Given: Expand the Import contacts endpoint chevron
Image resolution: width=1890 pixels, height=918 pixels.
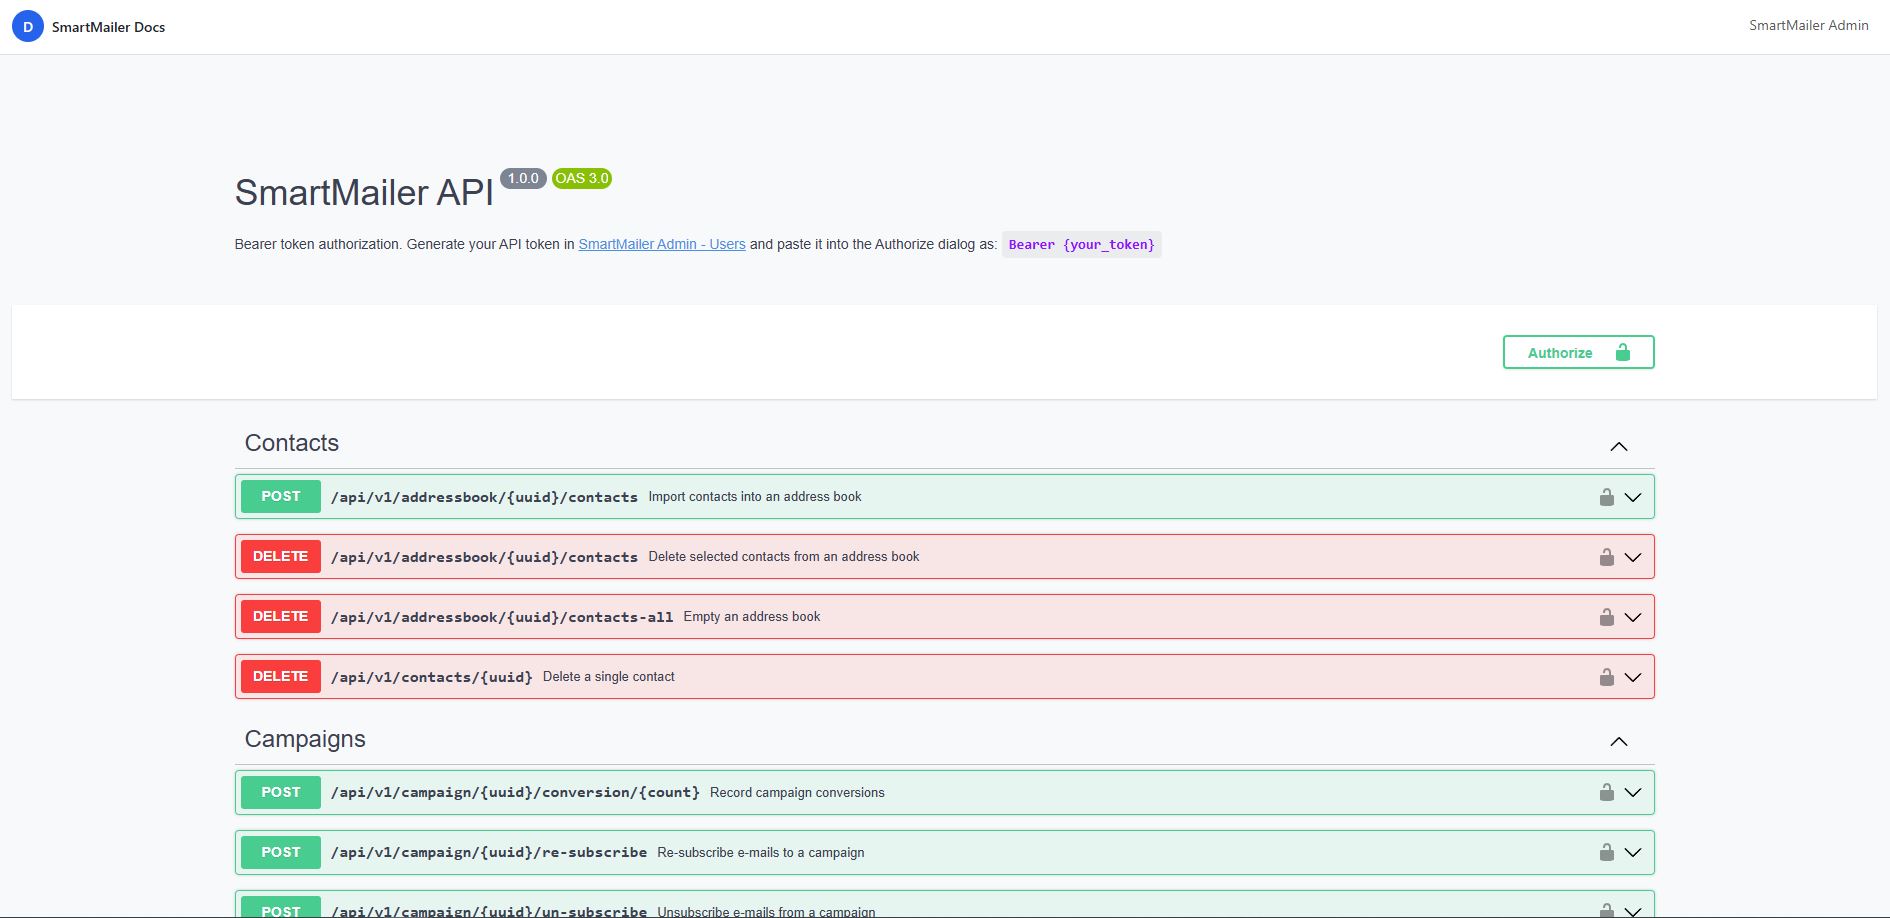Looking at the screenshot, I should [x=1633, y=497].
